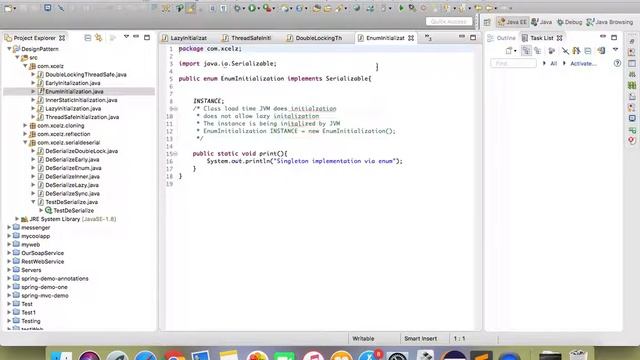This screenshot has width=640, height=360.
Task: Toggle Link with Editor in Project Explorer
Action: tap(98, 38)
